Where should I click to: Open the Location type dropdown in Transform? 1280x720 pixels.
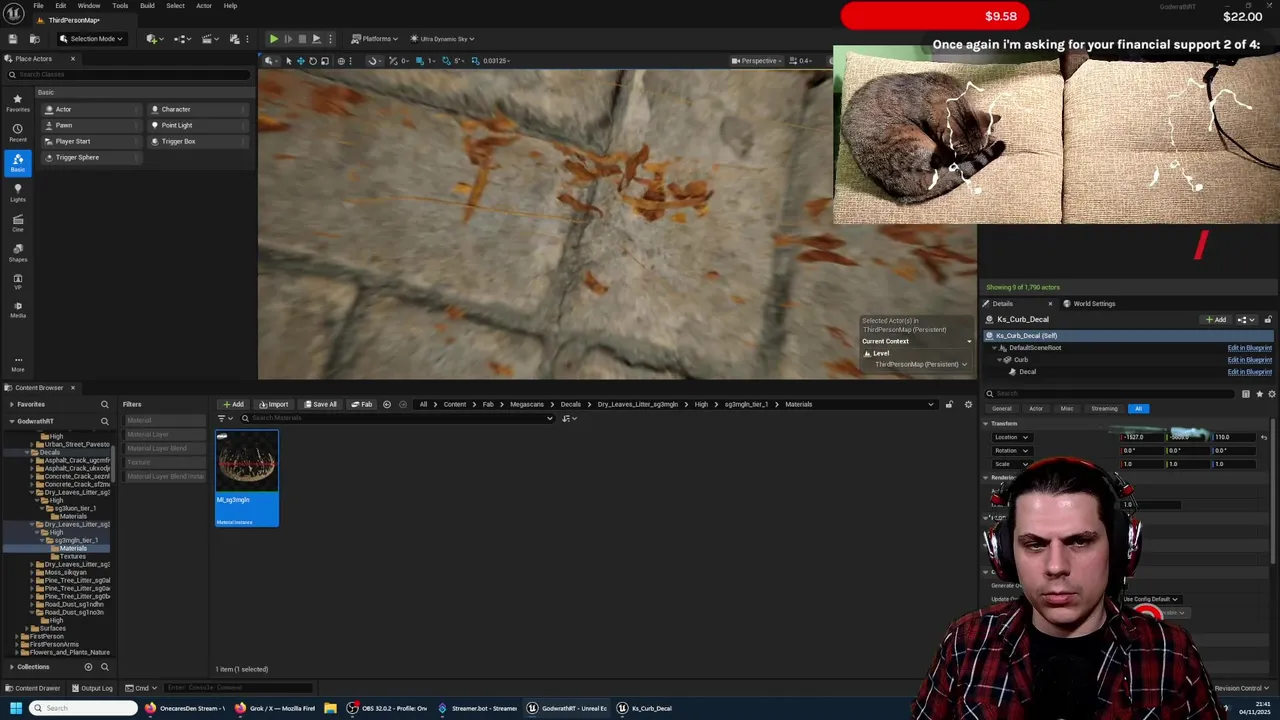tap(1011, 437)
